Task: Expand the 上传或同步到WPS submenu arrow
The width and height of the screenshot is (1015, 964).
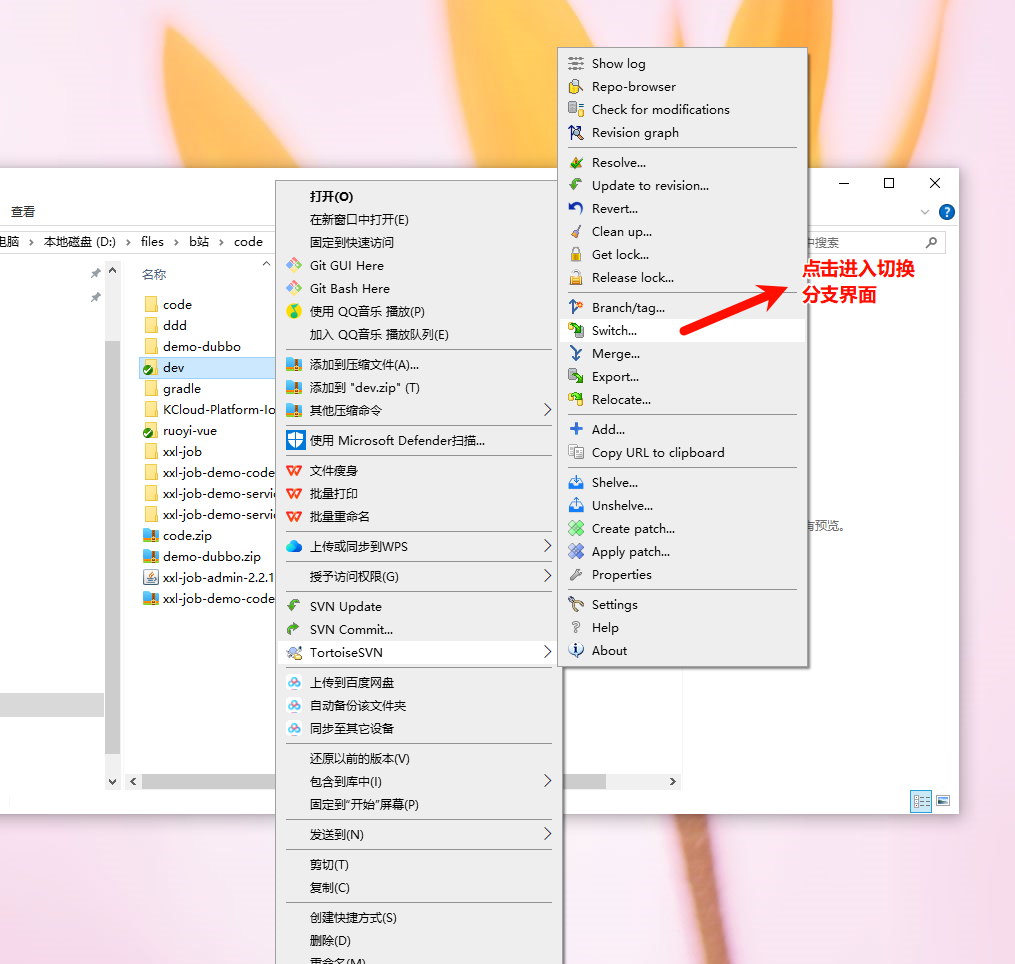Action: pyautogui.click(x=547, y=546)
